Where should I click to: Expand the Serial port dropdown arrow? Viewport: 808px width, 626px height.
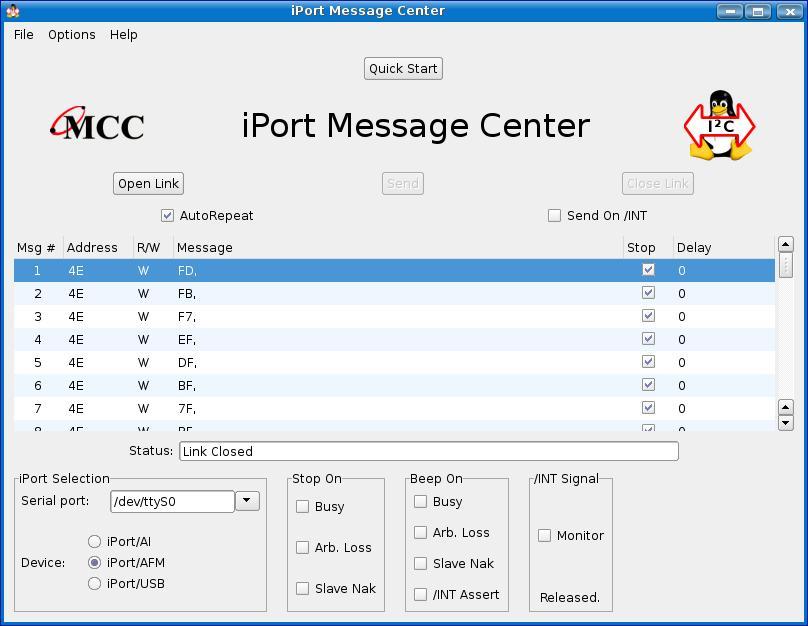[247, 501]
